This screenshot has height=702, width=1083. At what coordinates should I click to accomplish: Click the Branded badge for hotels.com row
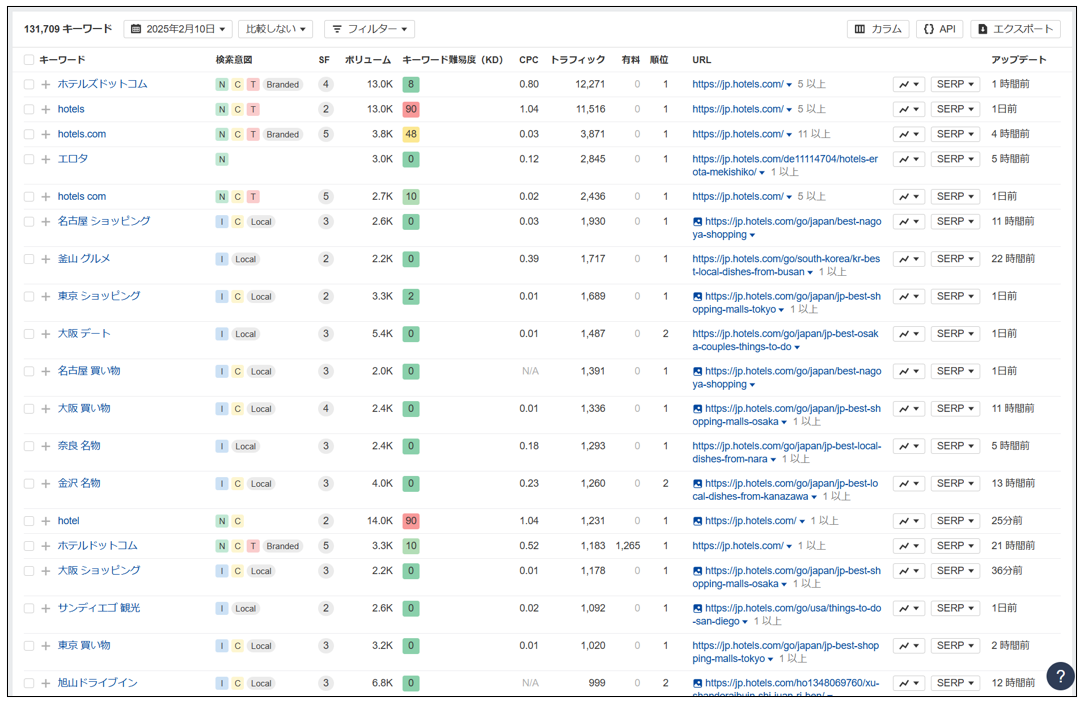[x=282, y=135]
